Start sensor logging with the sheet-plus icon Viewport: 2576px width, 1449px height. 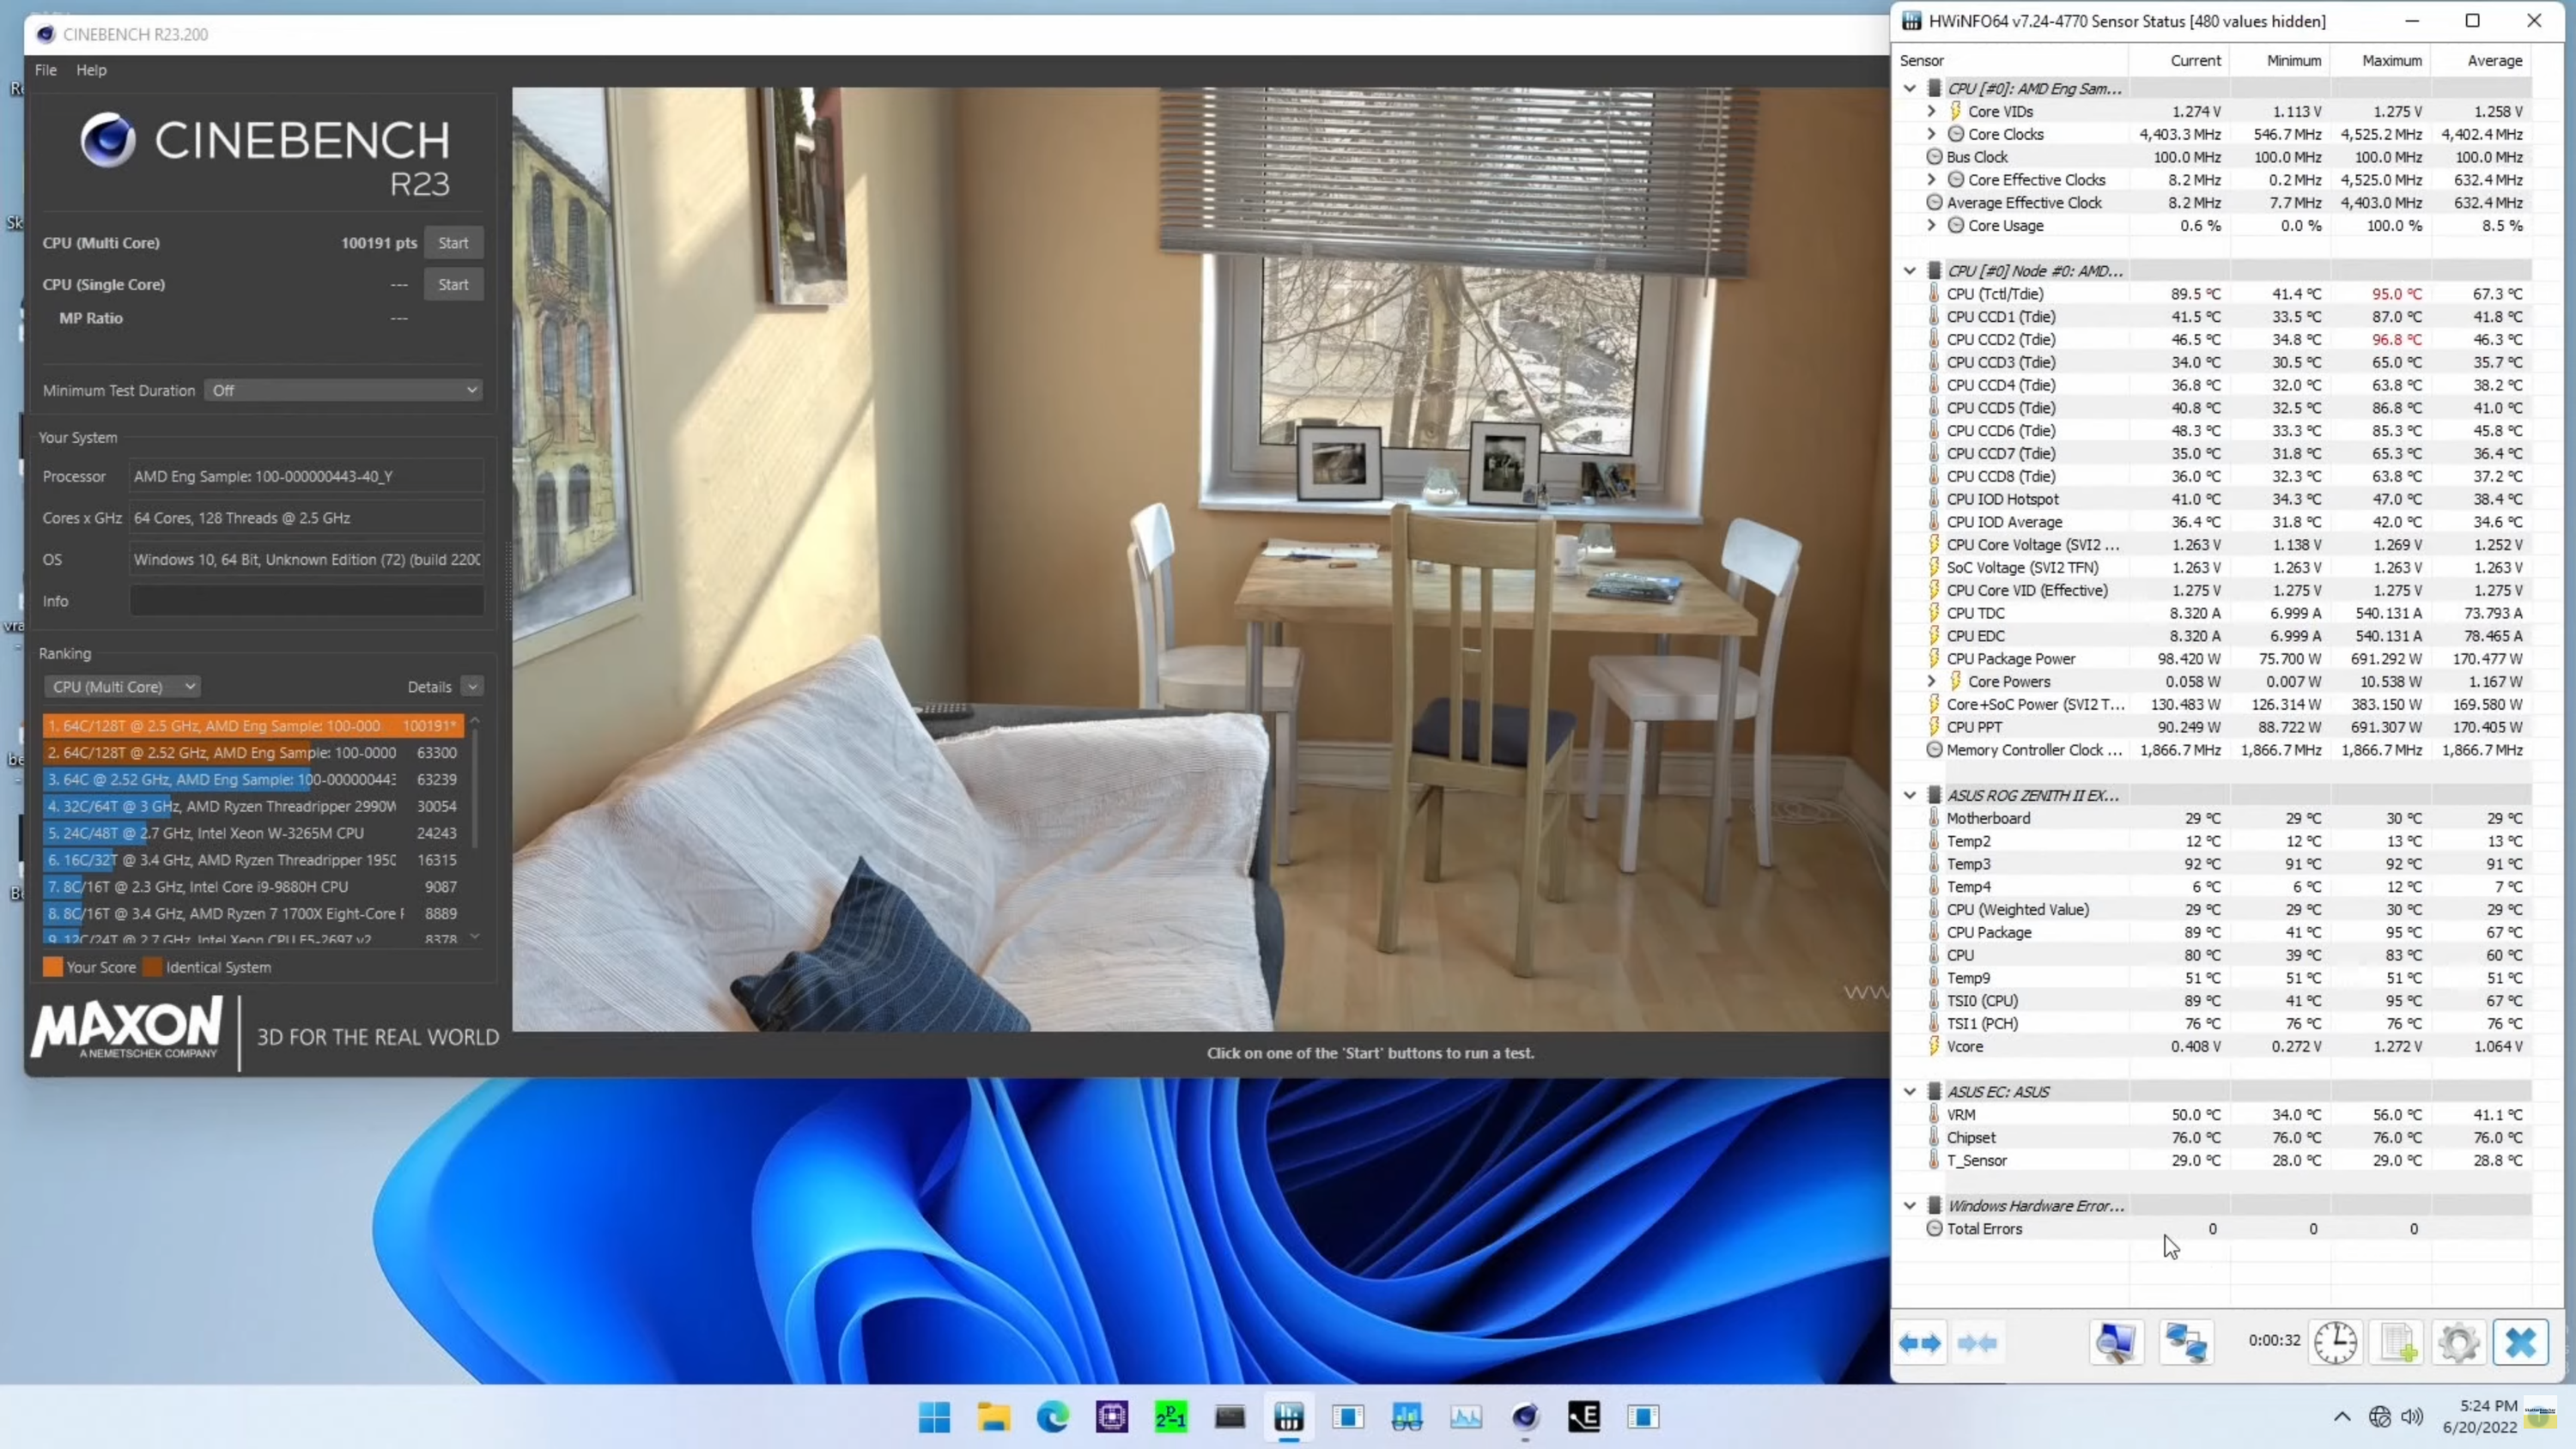tap(2398, 1343)
